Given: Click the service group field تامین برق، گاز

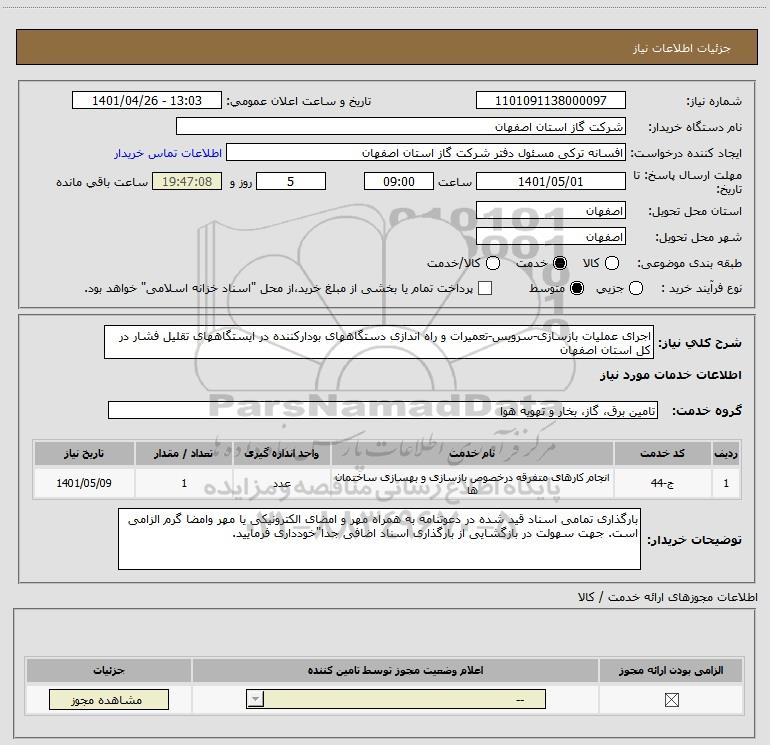Looking at the screenshot, I should [383, 411].
